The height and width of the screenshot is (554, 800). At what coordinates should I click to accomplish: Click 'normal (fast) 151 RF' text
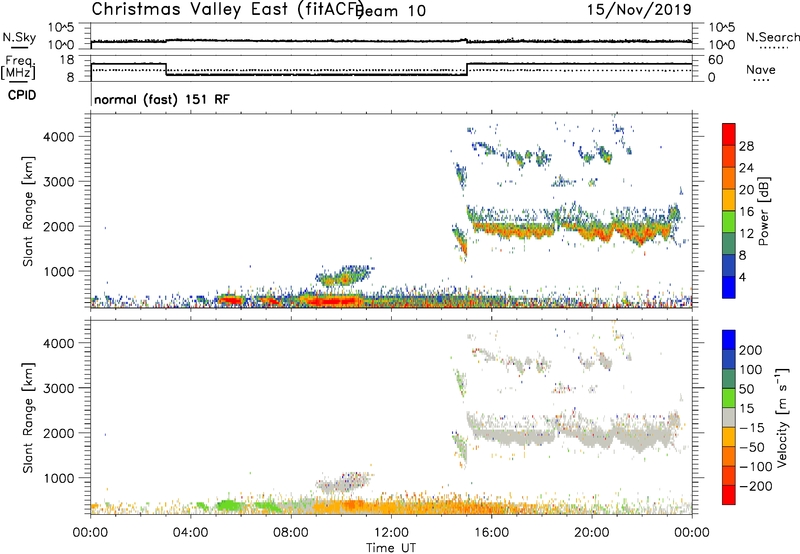162,99
